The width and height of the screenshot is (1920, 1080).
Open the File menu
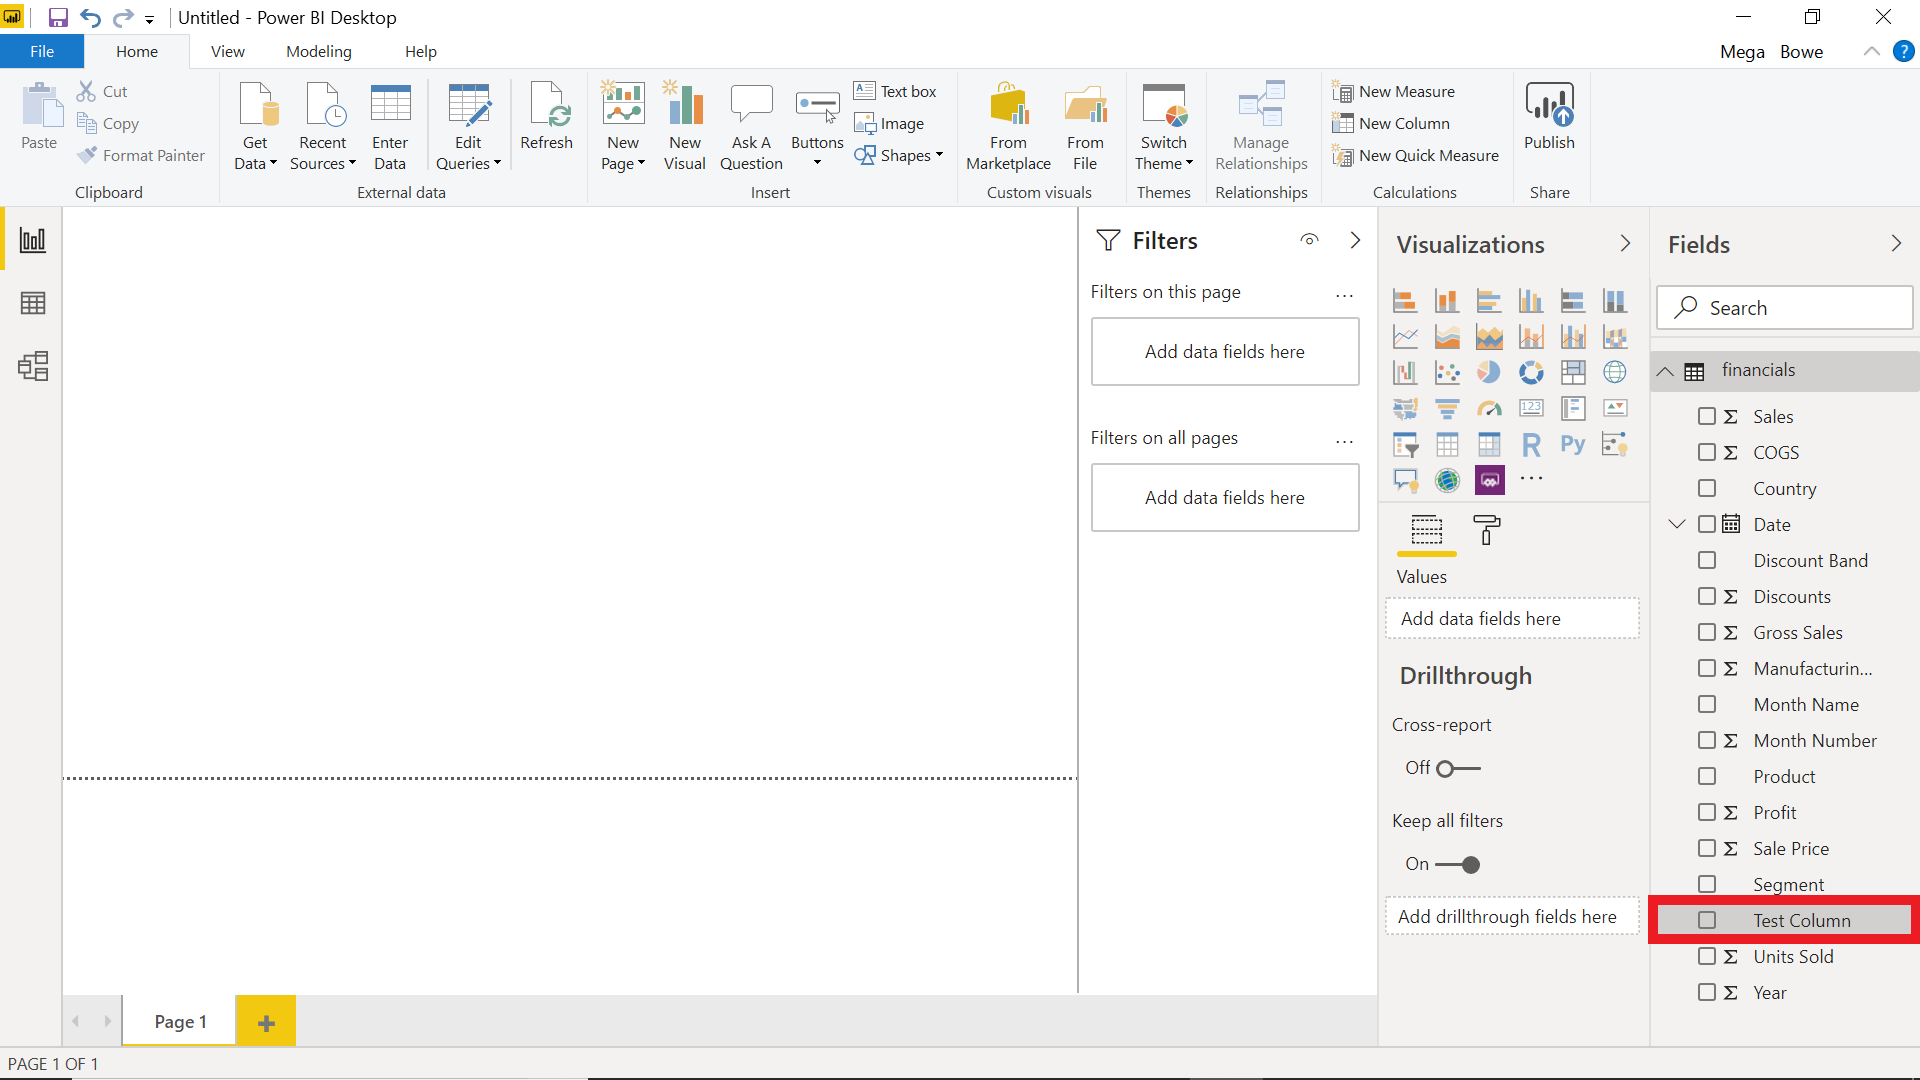[42, 52]
